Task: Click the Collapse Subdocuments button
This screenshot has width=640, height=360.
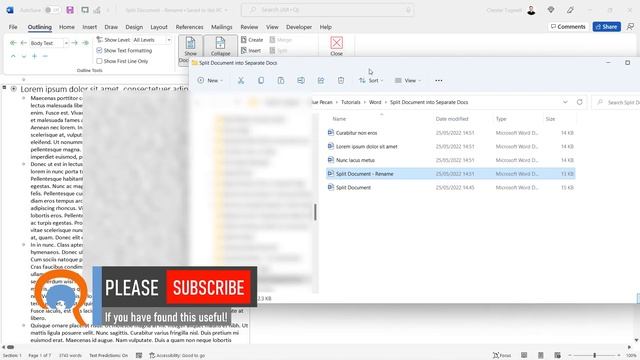Action: [x=220, y=46]
